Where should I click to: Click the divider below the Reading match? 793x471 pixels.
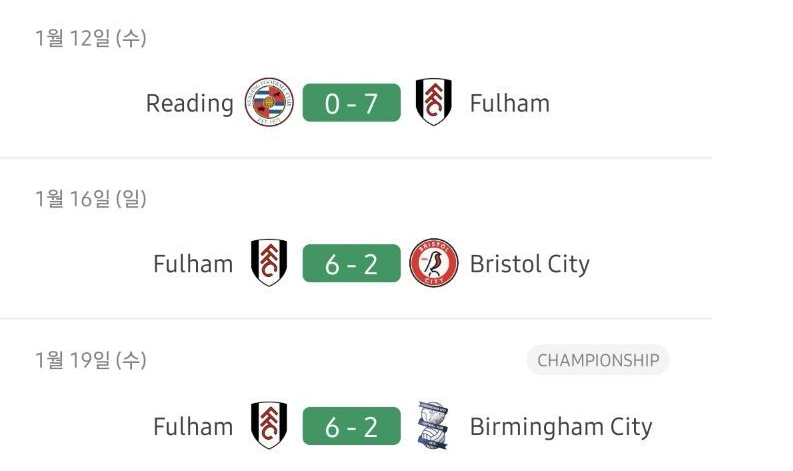(356, 158)
